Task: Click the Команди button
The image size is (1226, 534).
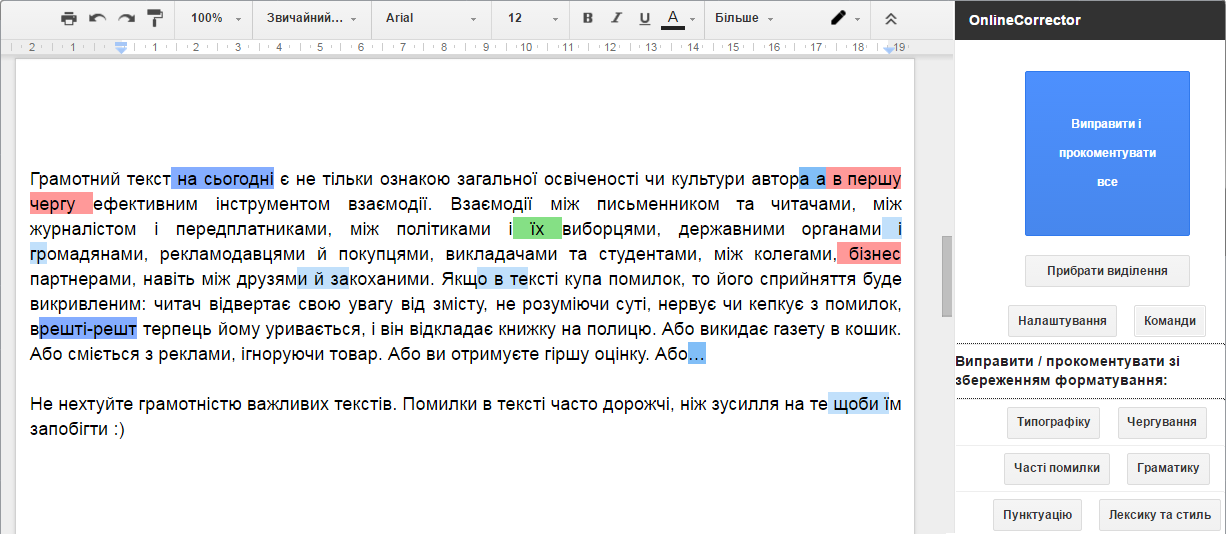Action: tap(1170, 321)
